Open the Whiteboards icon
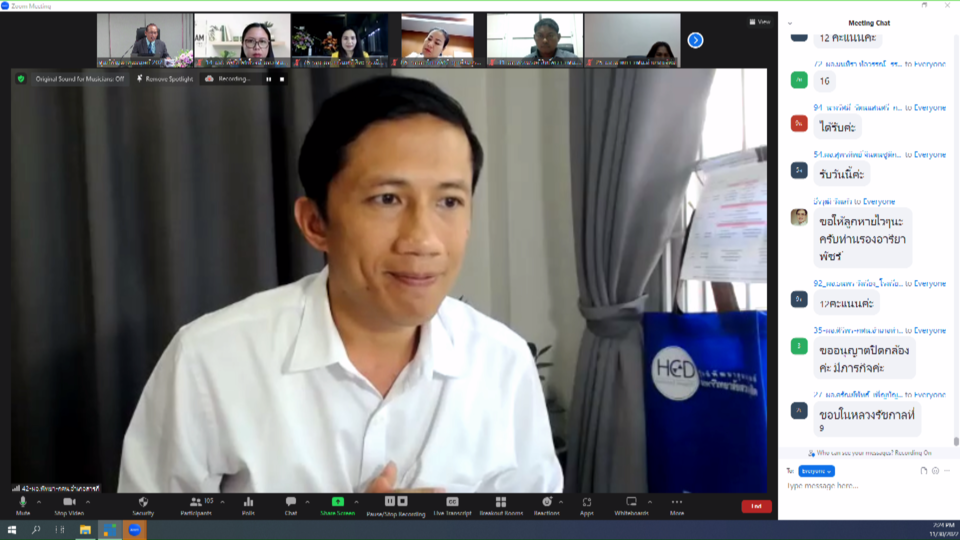The image size is (960, 540). click(631, 502)
